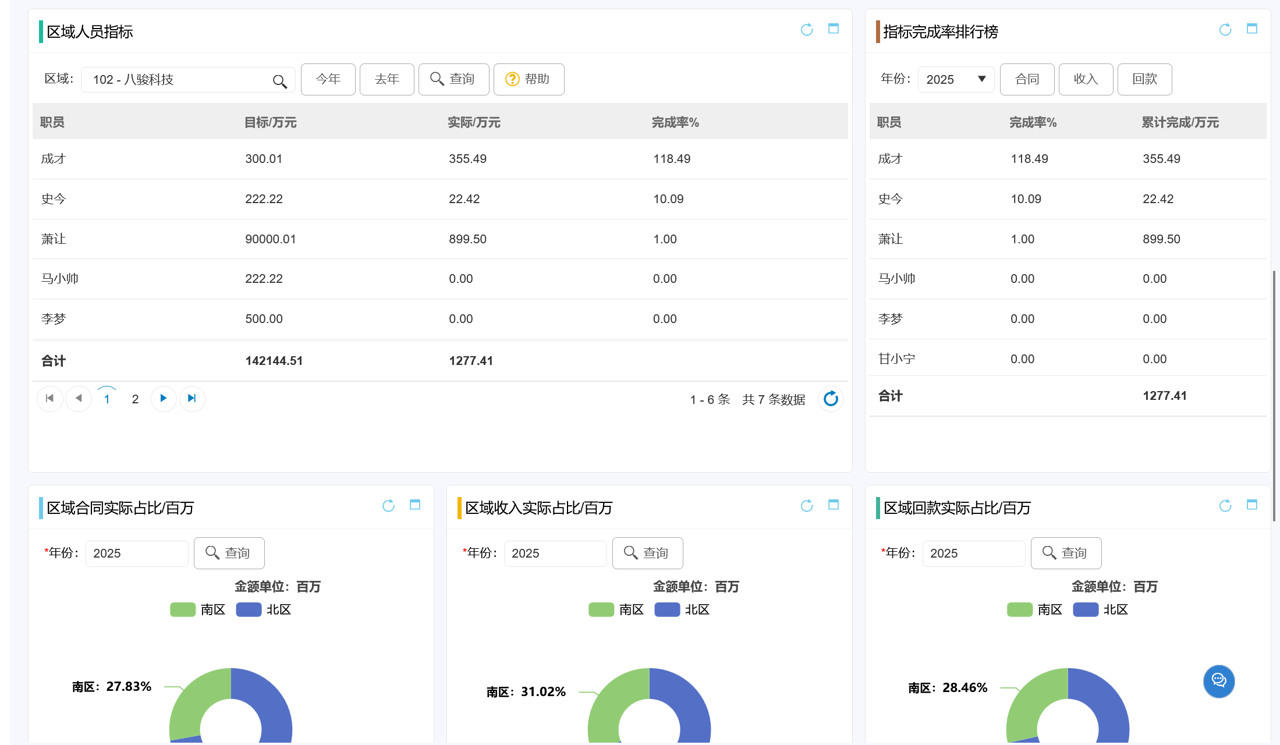The height and width of the screenshot is (745, 1280).
Task: Open the floating chat support icon
Action: [1218, 681]
